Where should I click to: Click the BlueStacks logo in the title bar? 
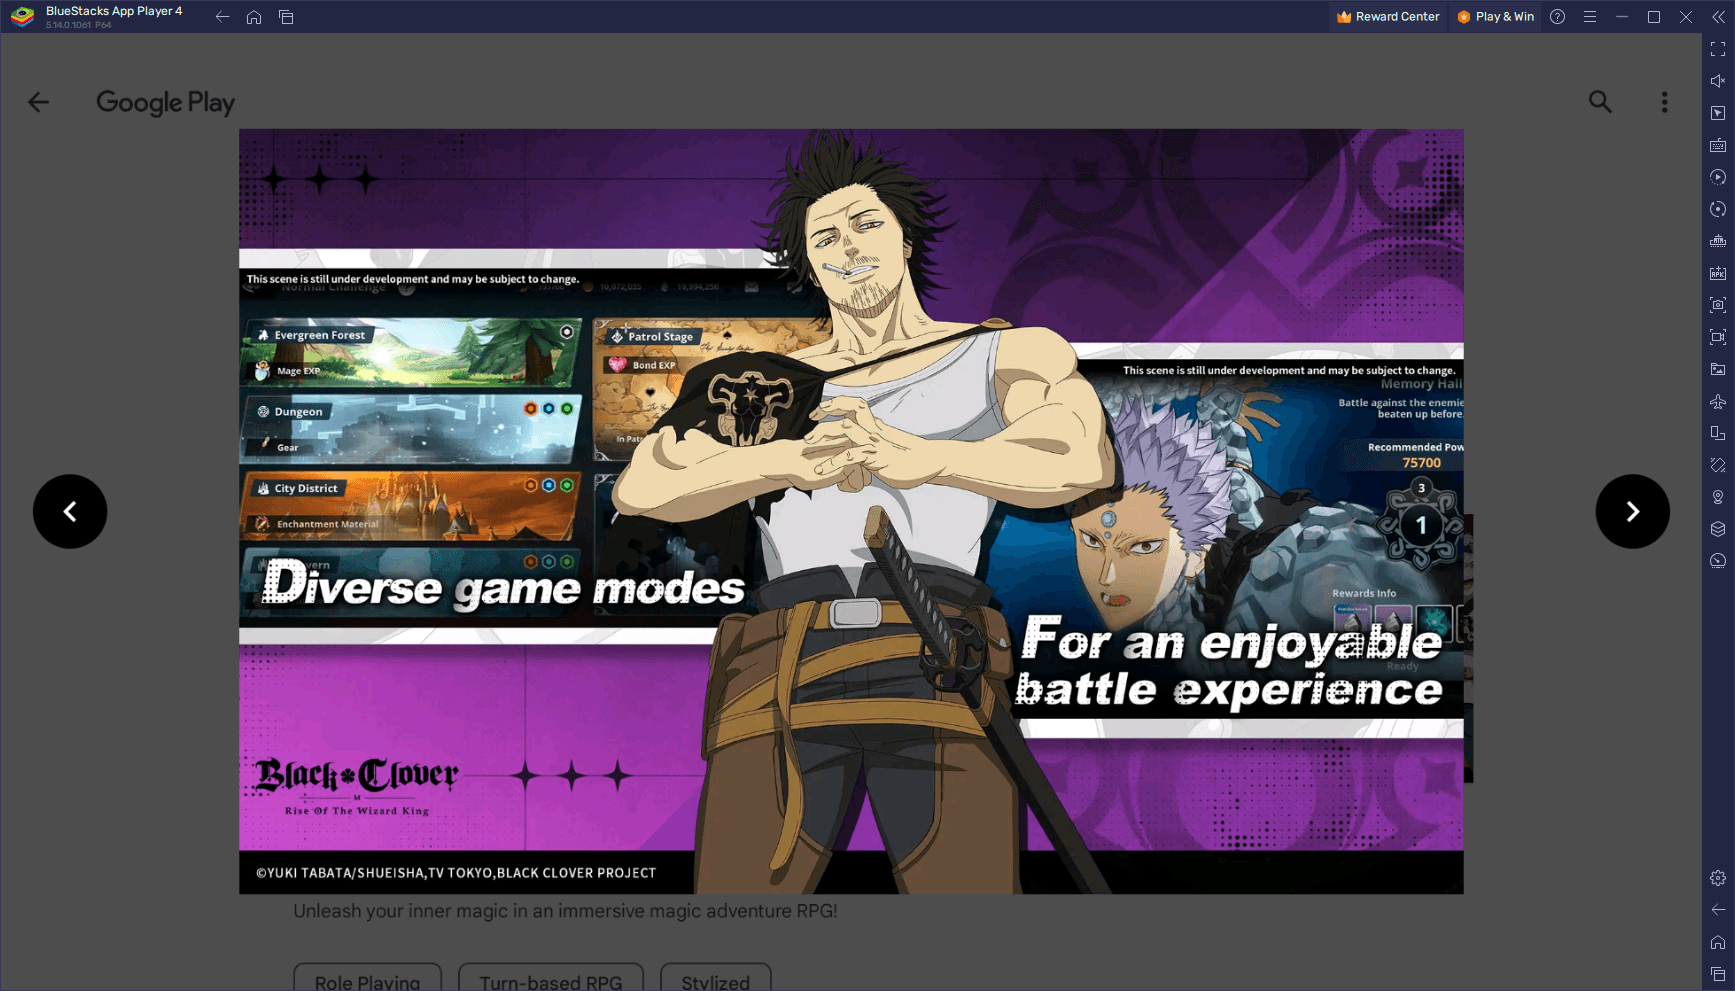(x=22, y=17)
